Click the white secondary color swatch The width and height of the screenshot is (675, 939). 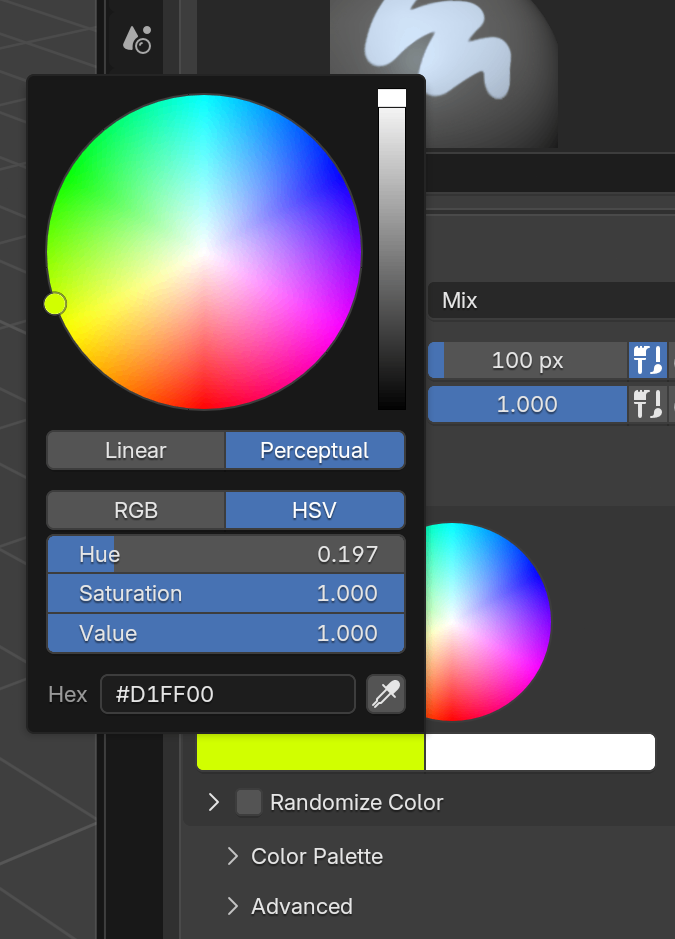540,752
